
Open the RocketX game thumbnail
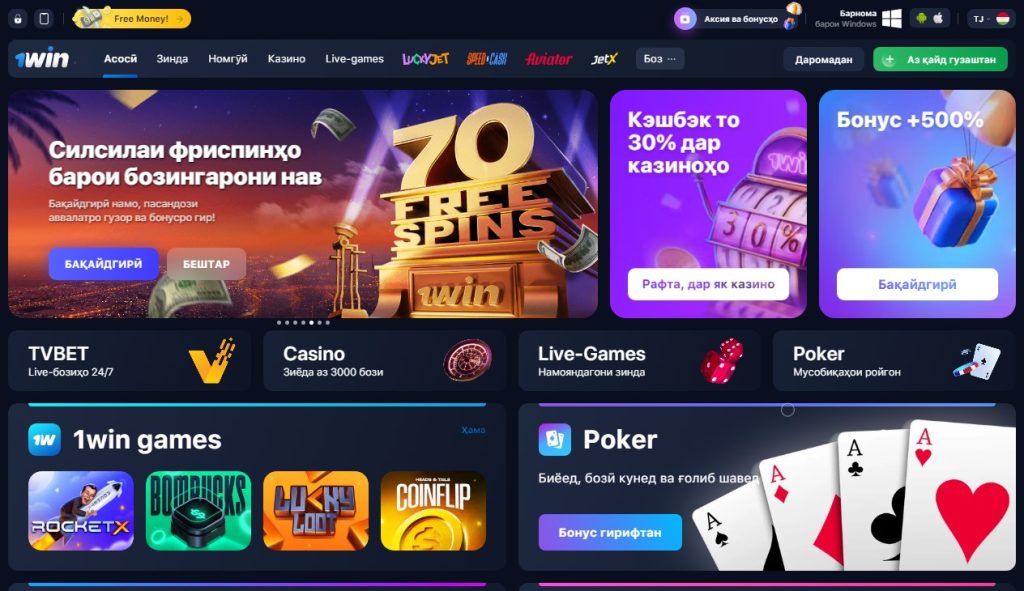coord(81,511)
